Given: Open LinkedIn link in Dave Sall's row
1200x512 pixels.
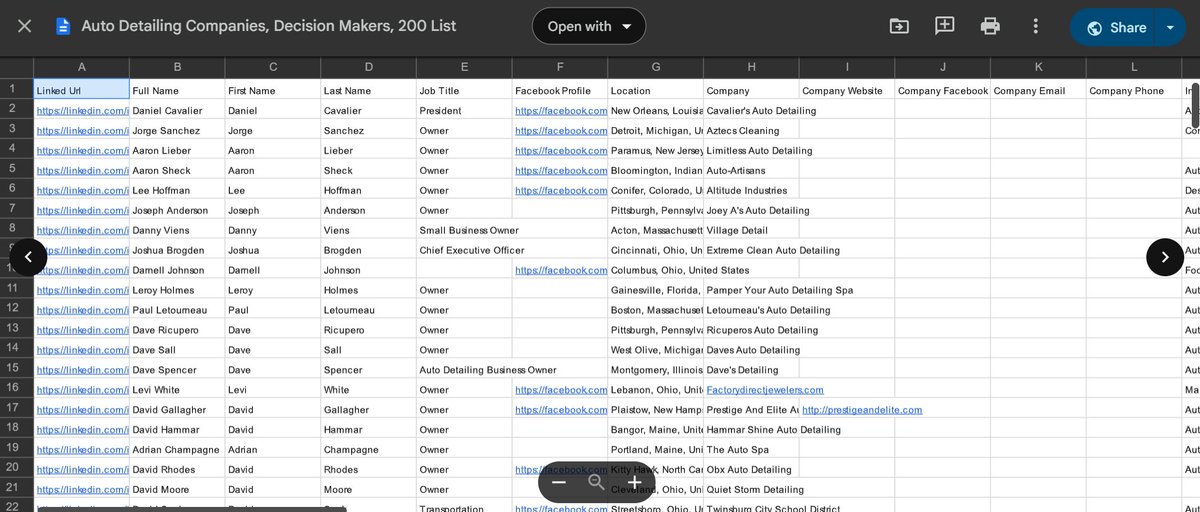Looking at the screenshot, I should tap(83, 350).
